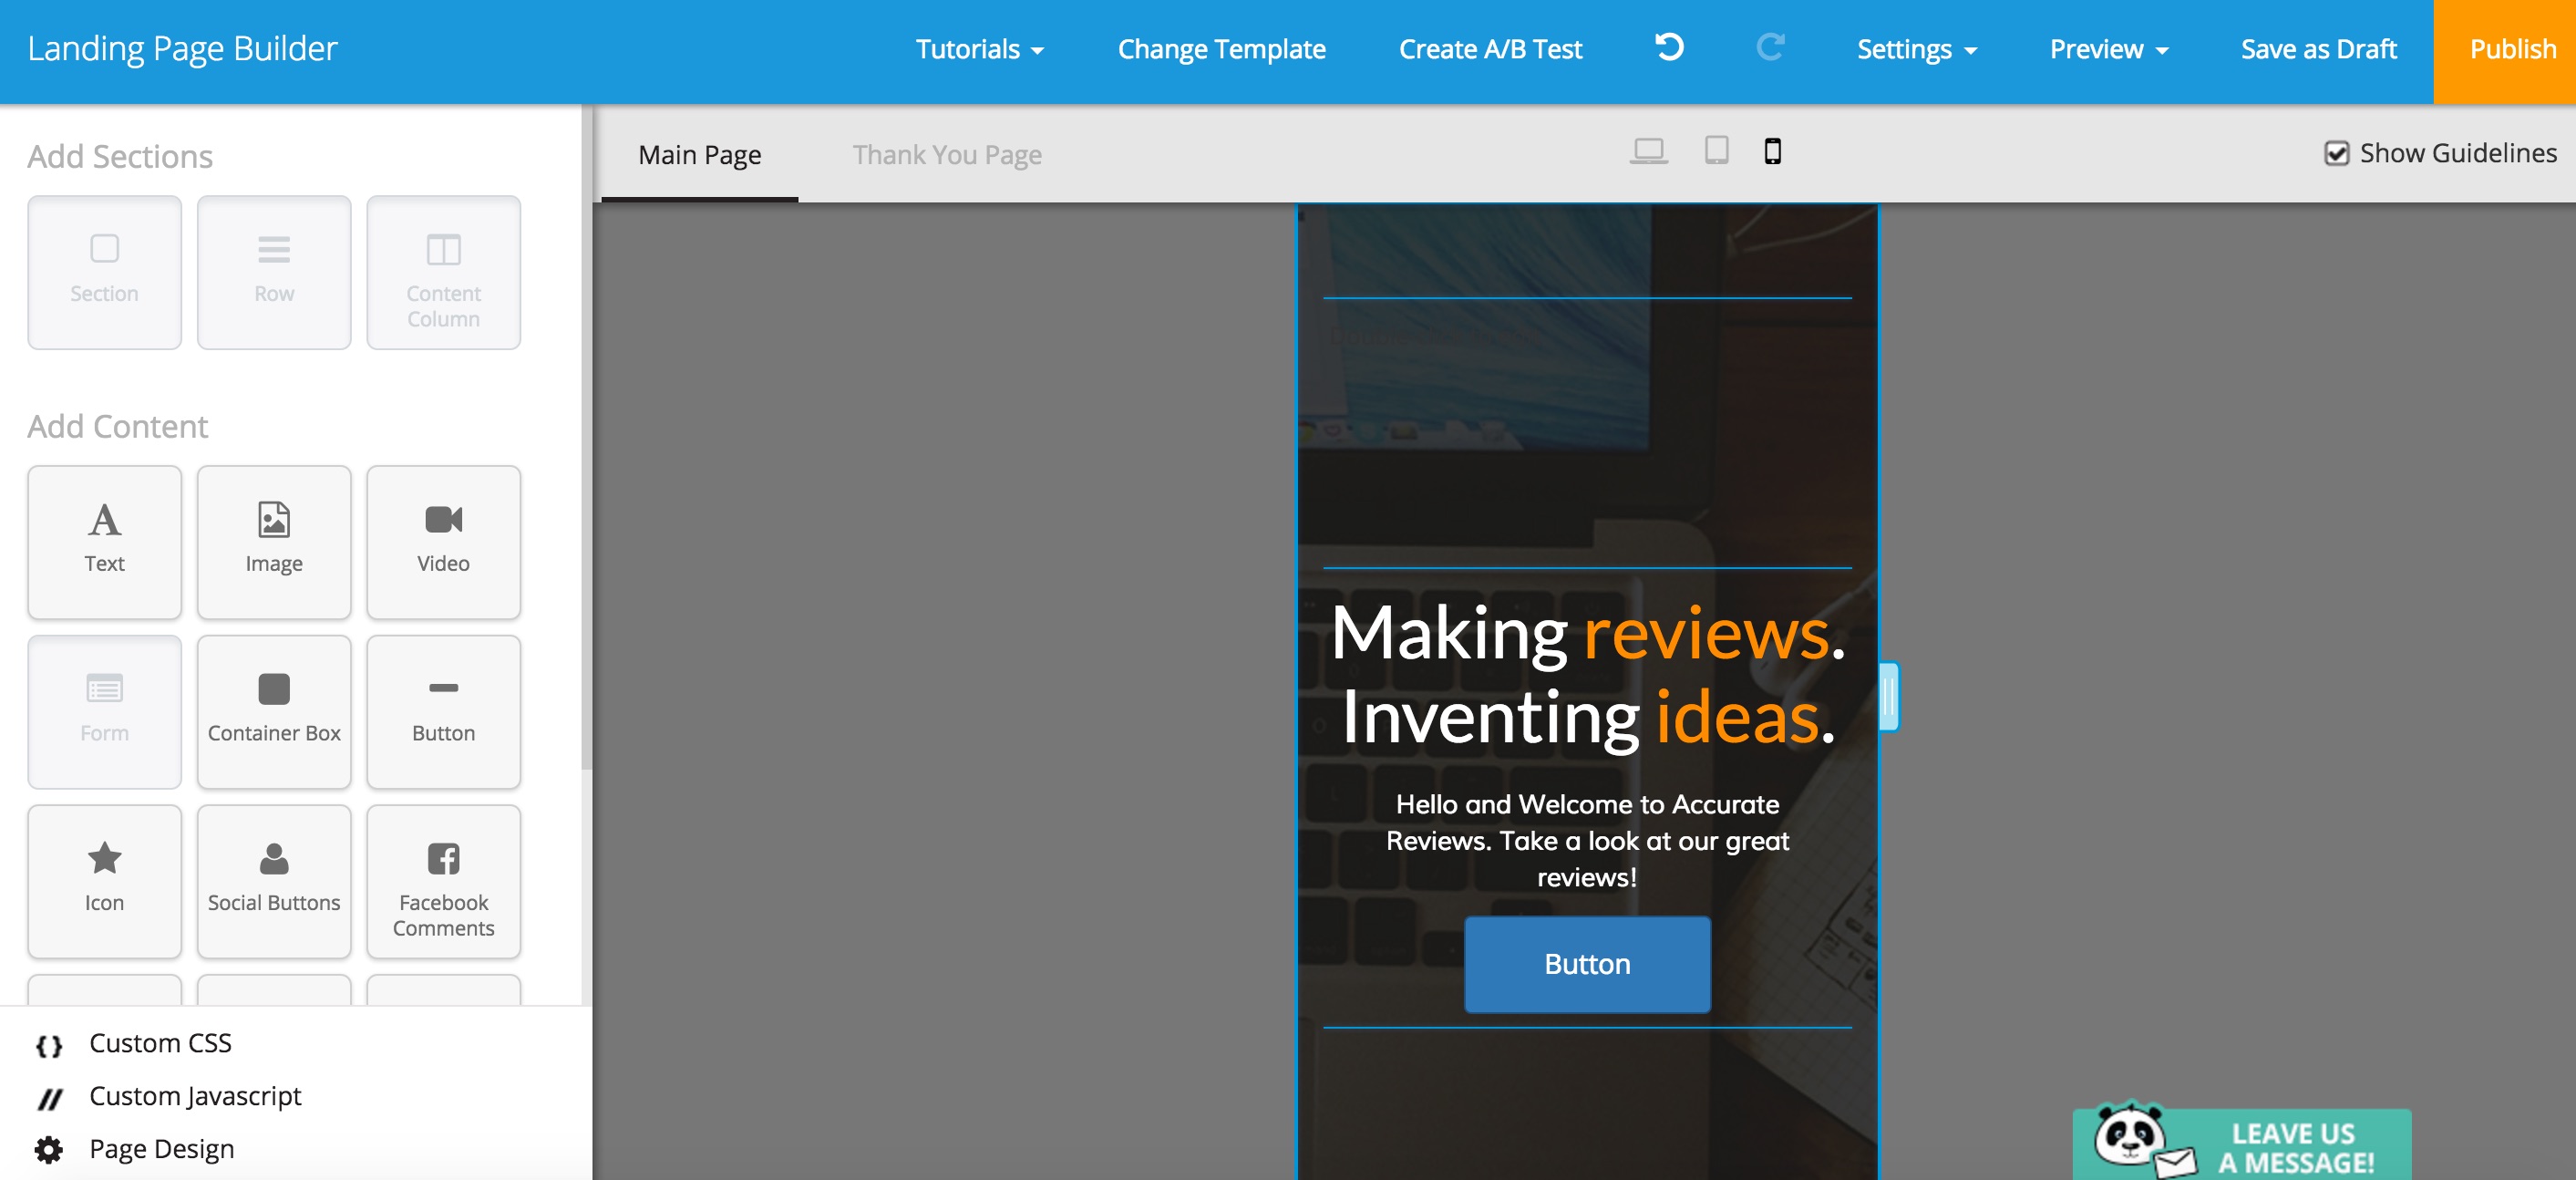Add a Facebook Comments widget
The height and width of the screenshot is (1180, 2576).
click(443, 881)
